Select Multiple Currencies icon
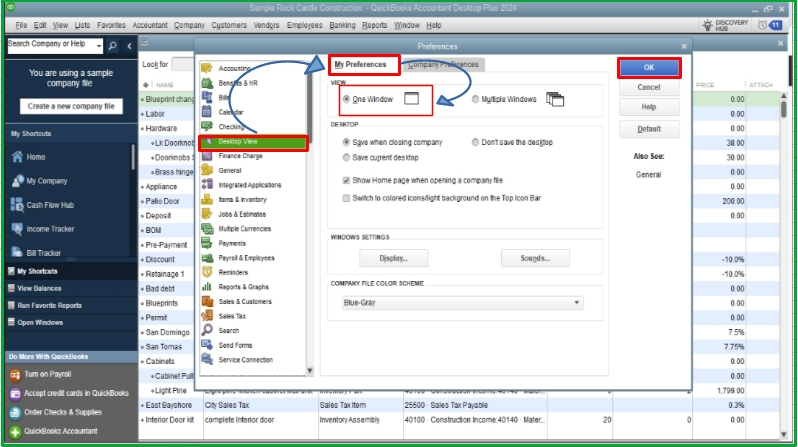 [207, 229]
